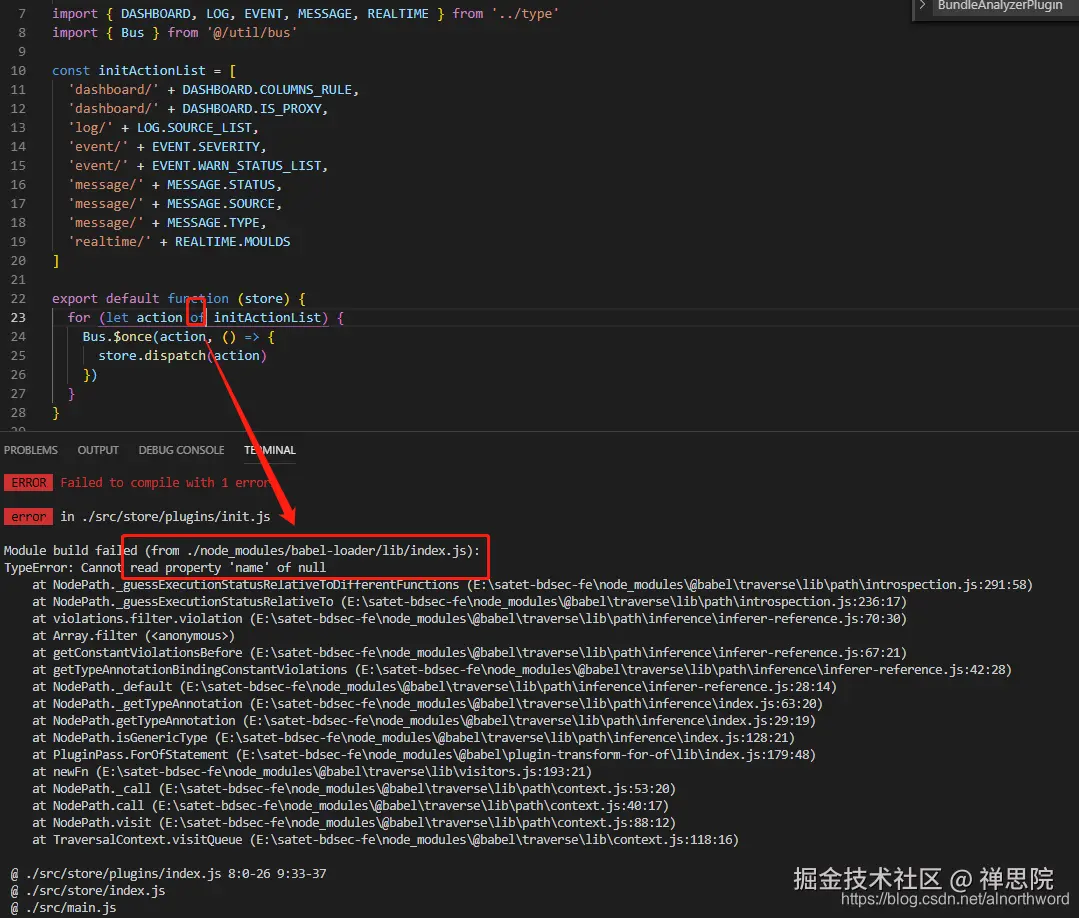The width and height of the screenshot is (1079, 918).
Task: Click MESSAGE.STATUS on line 16
Action: 221,185
